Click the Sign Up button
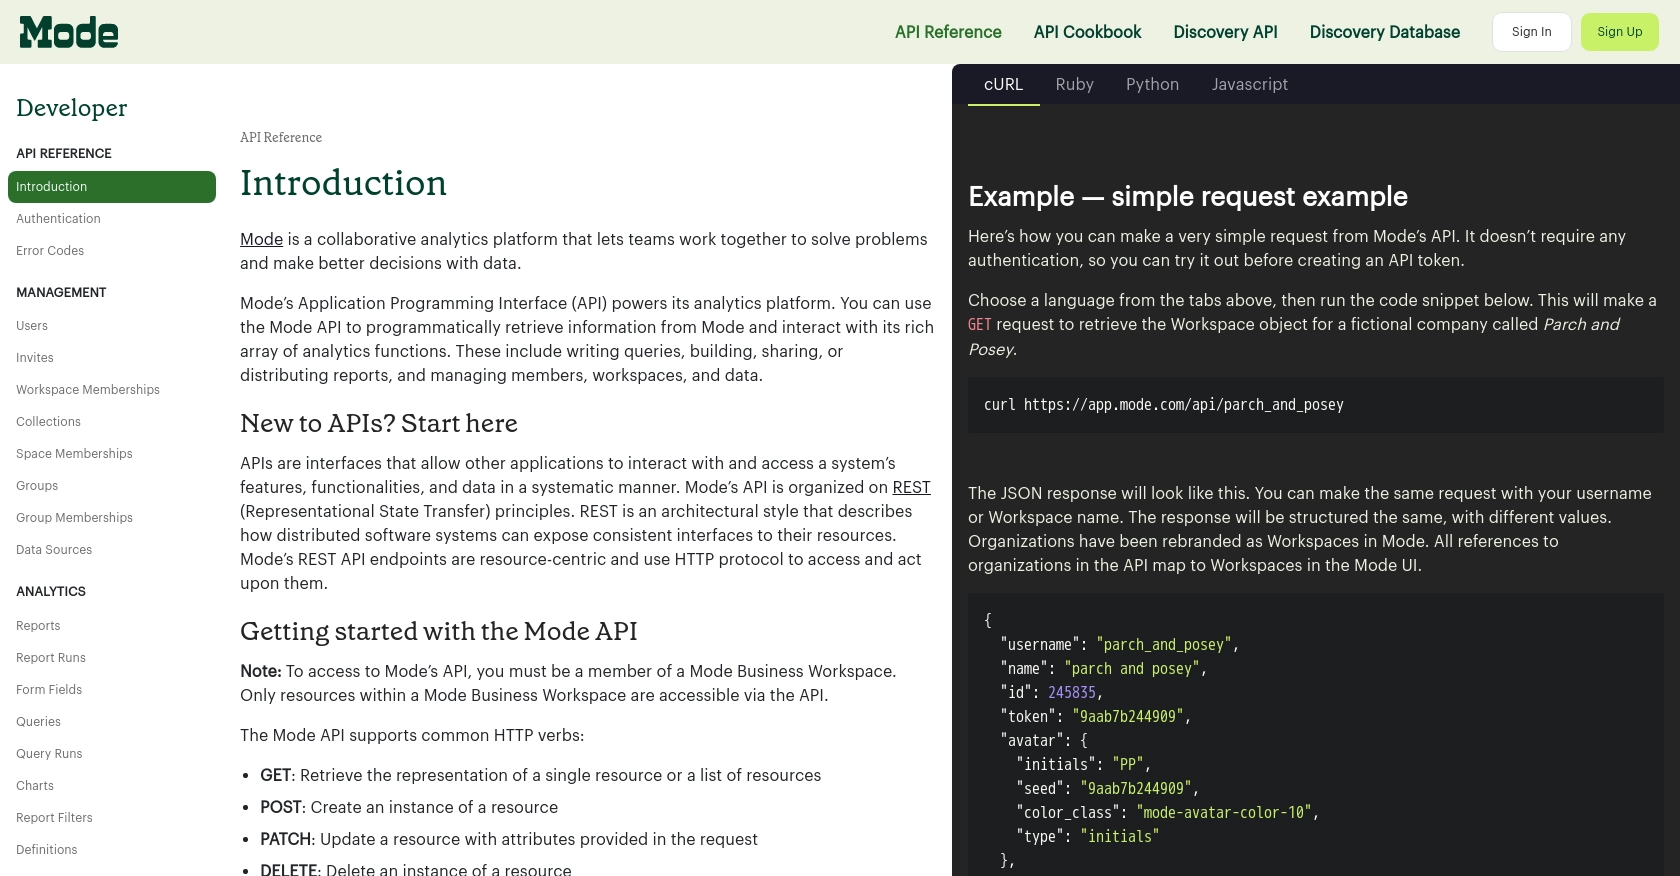 (x=1619, y=32)
